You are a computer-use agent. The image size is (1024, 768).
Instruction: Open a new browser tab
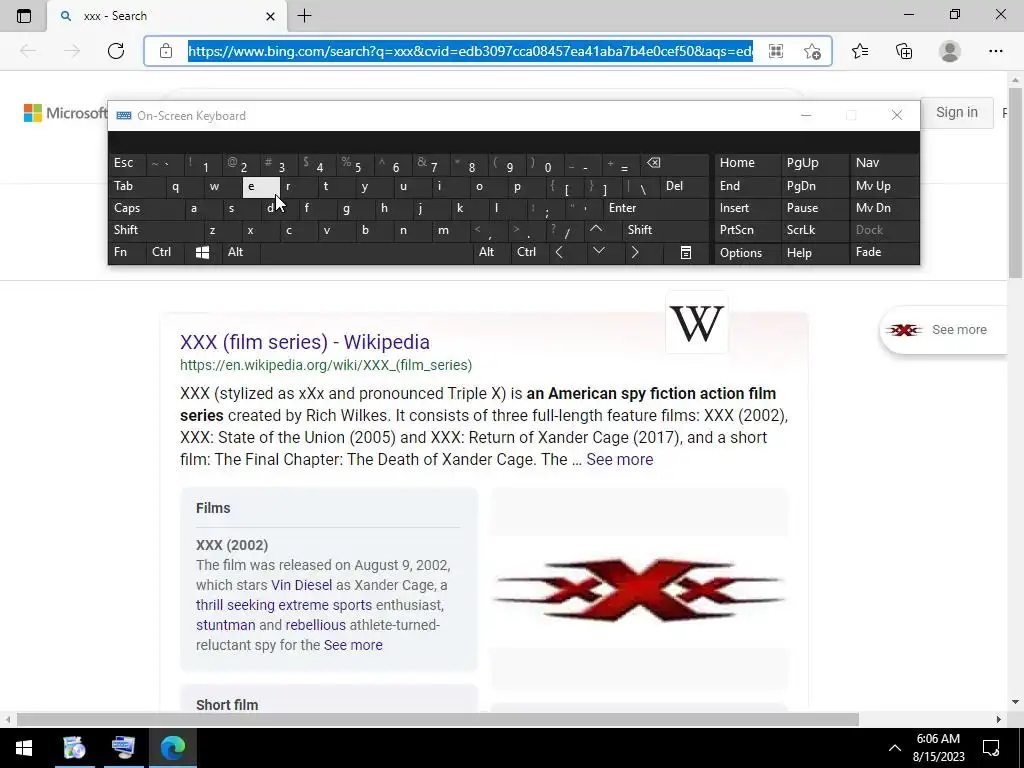click(x=304, y=16)
